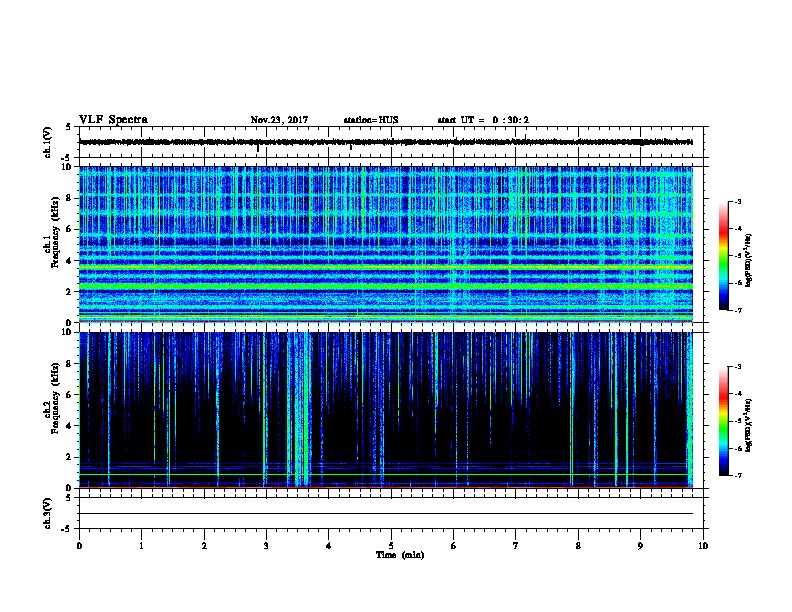
Task: Click time axis tick label "3"
Action: tap(266, 546)
